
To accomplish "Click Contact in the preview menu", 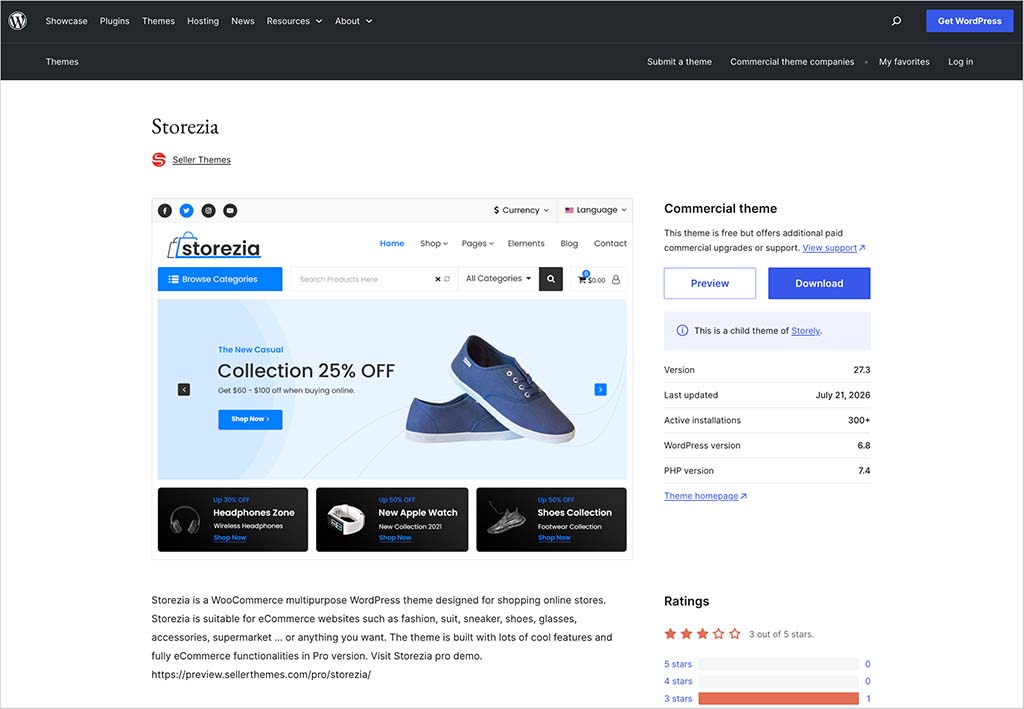I will point(610,244).
